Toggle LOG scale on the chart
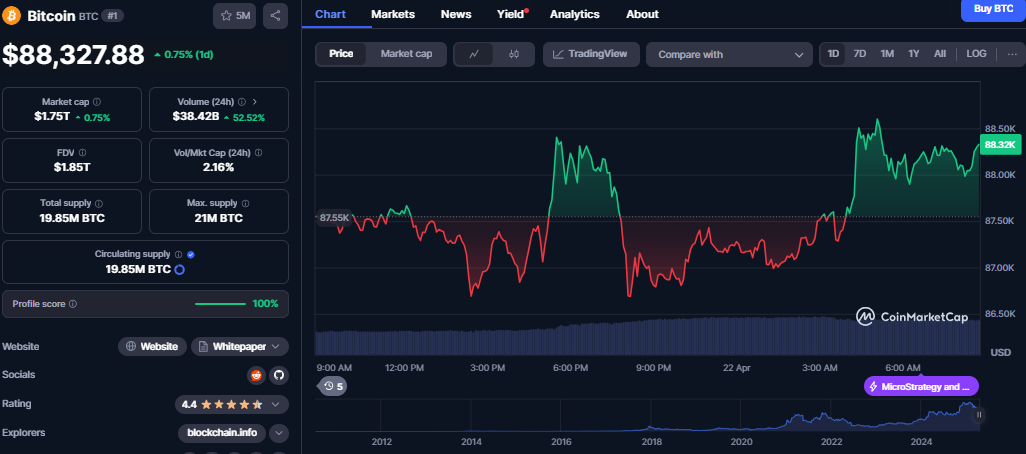Screen dimensions: 1026x454 pyautogui.click(x=976, y=54)
